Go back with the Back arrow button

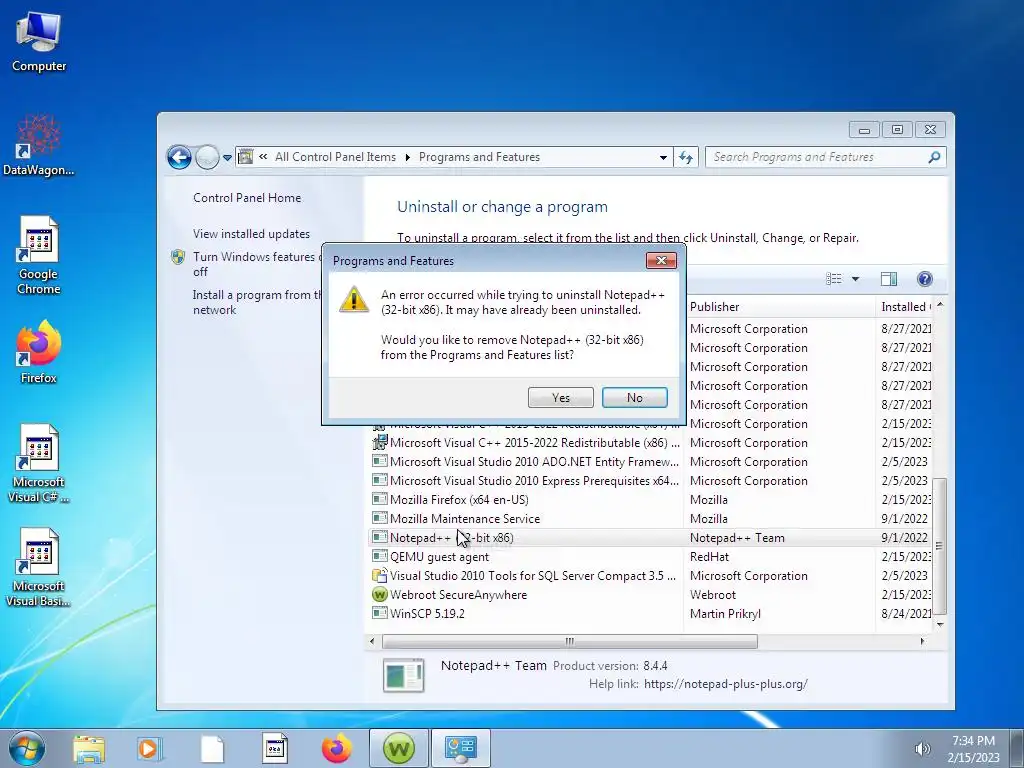179,157
